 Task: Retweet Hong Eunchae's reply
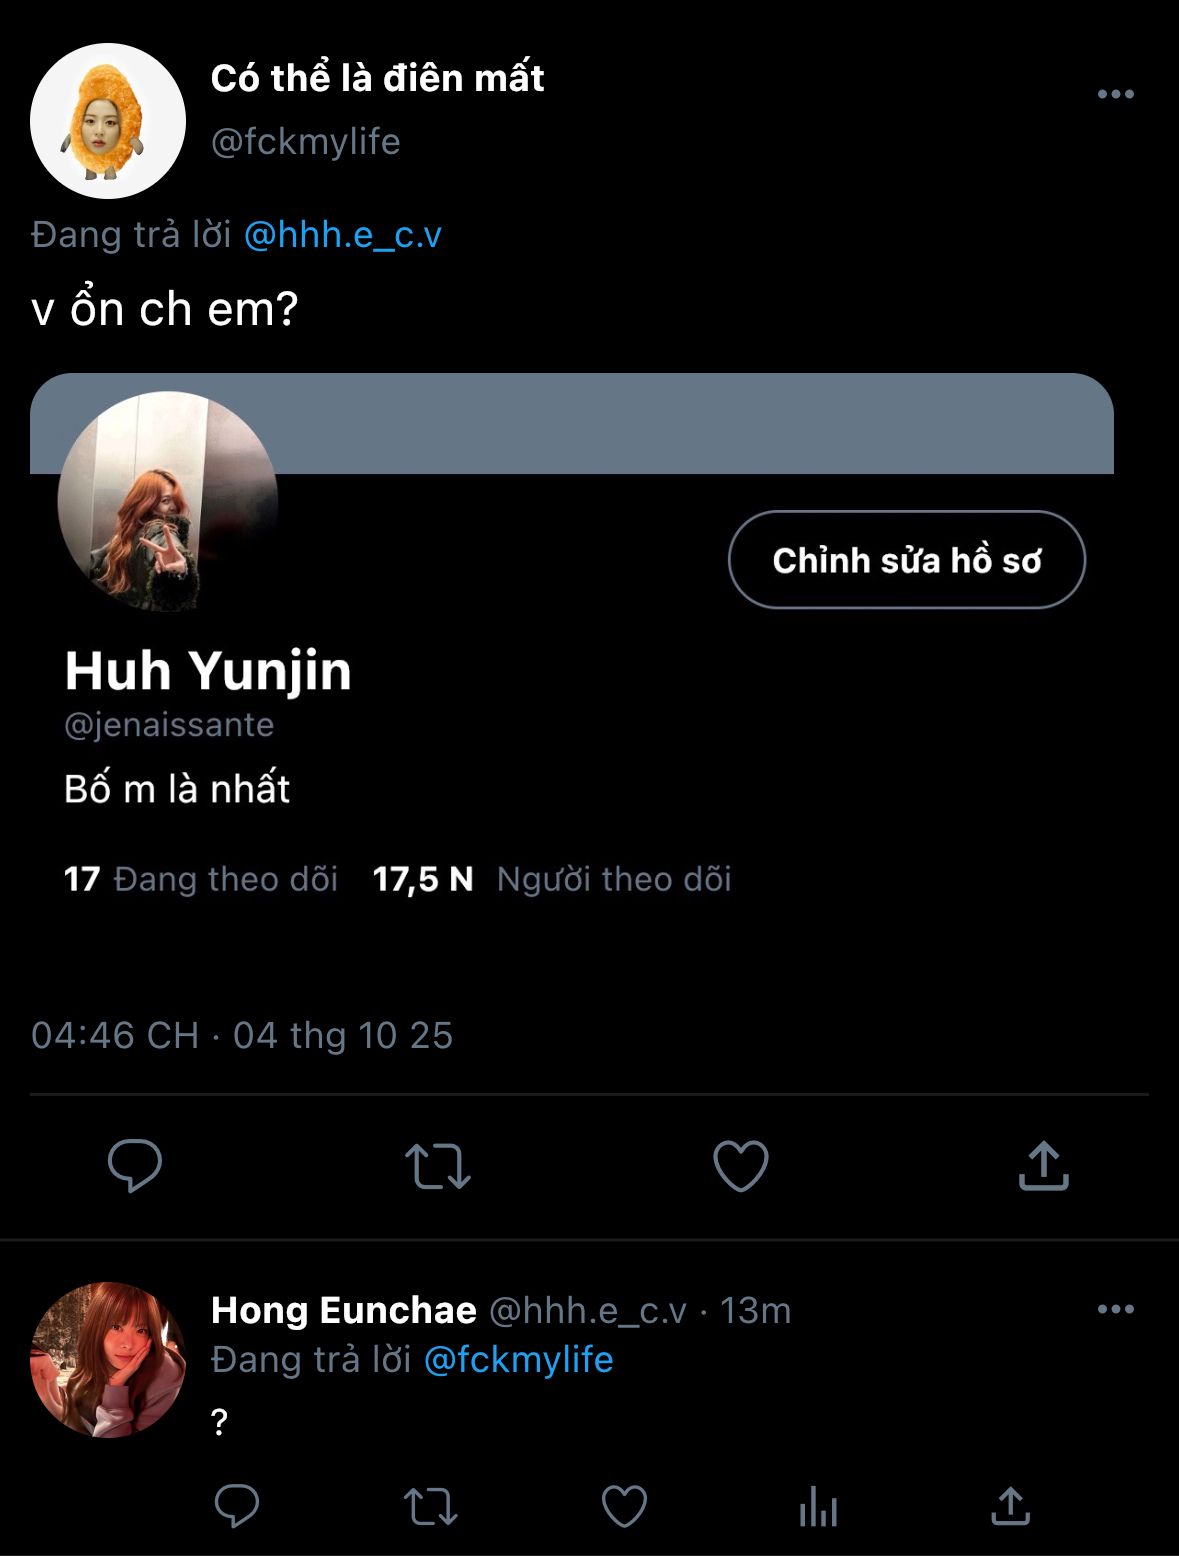430,1505
